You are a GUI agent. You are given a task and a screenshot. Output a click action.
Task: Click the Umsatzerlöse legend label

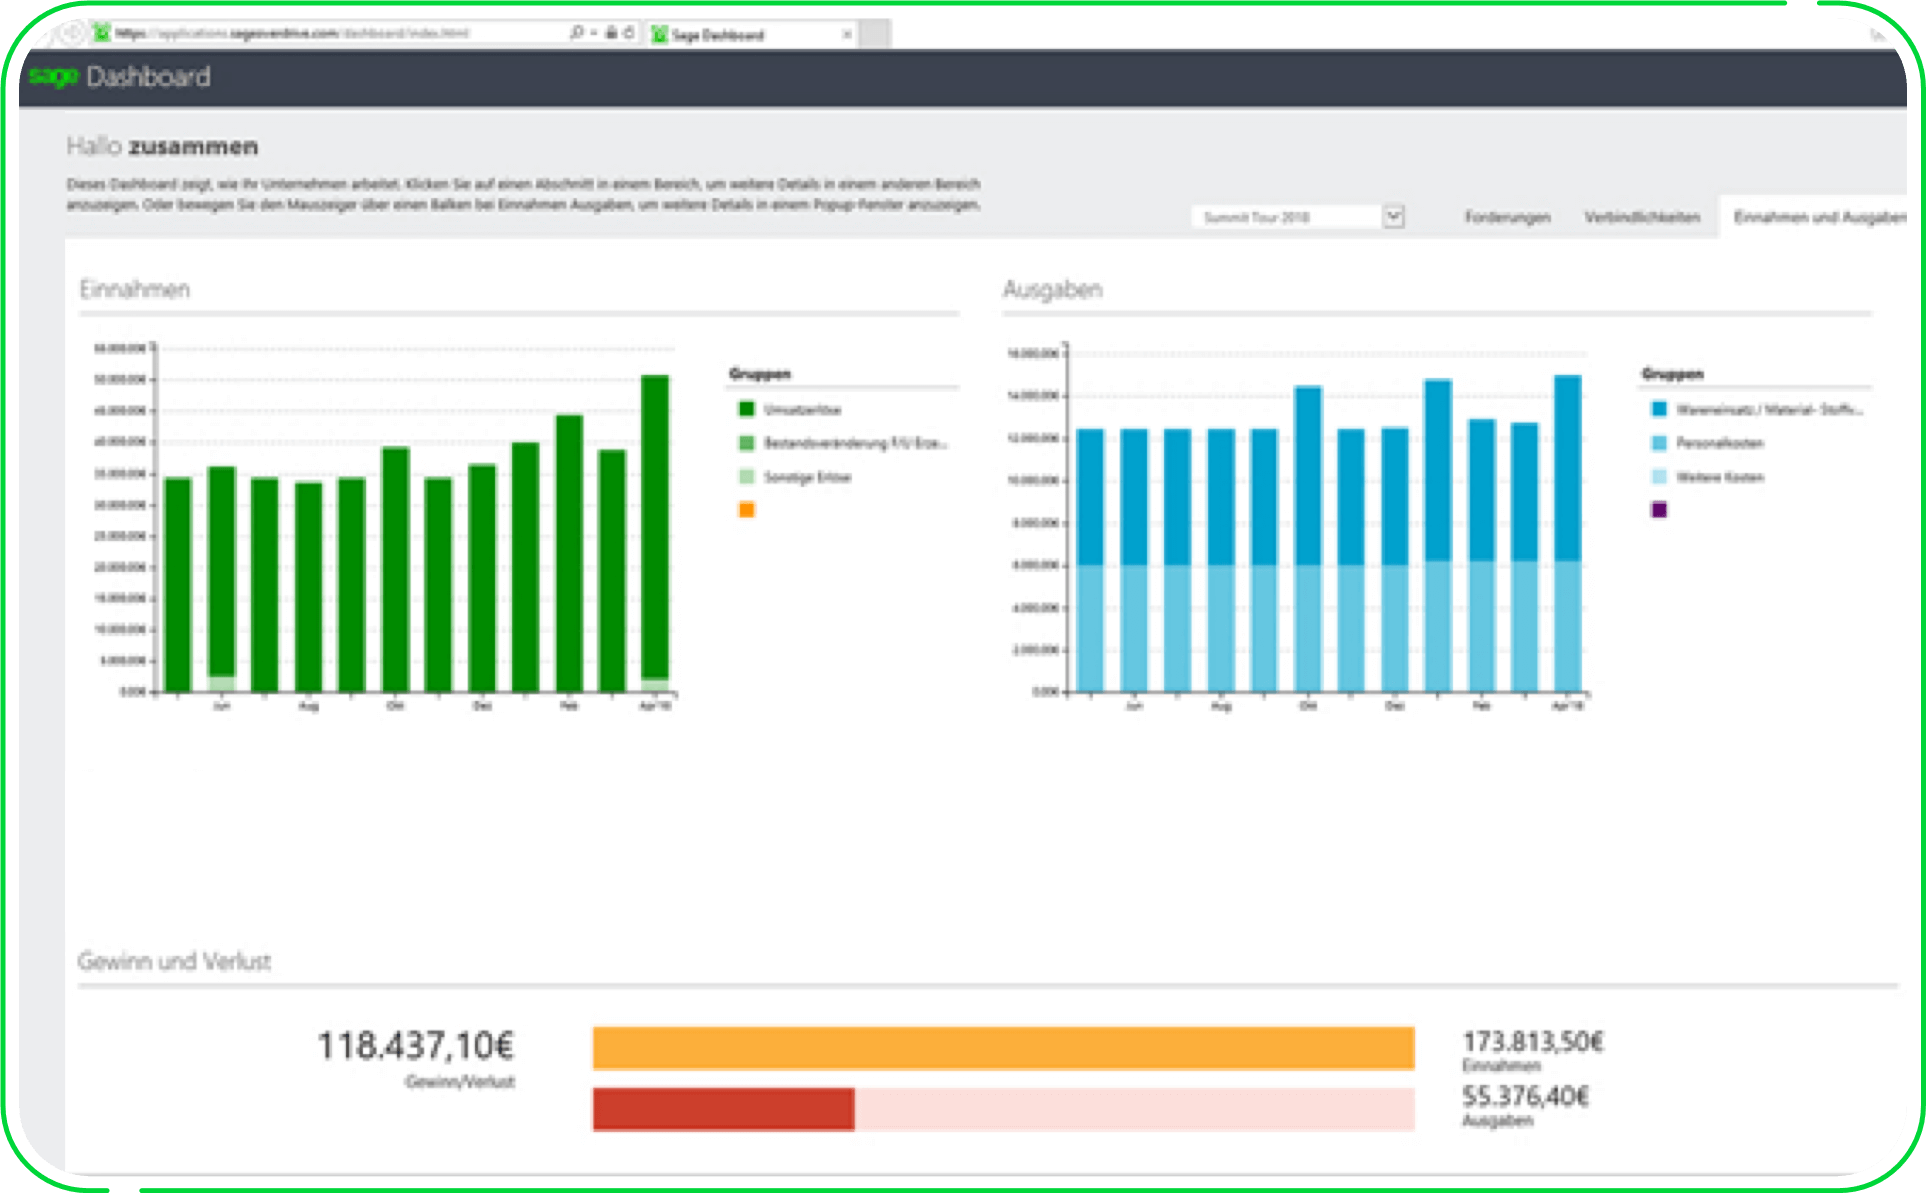point(802,410)
